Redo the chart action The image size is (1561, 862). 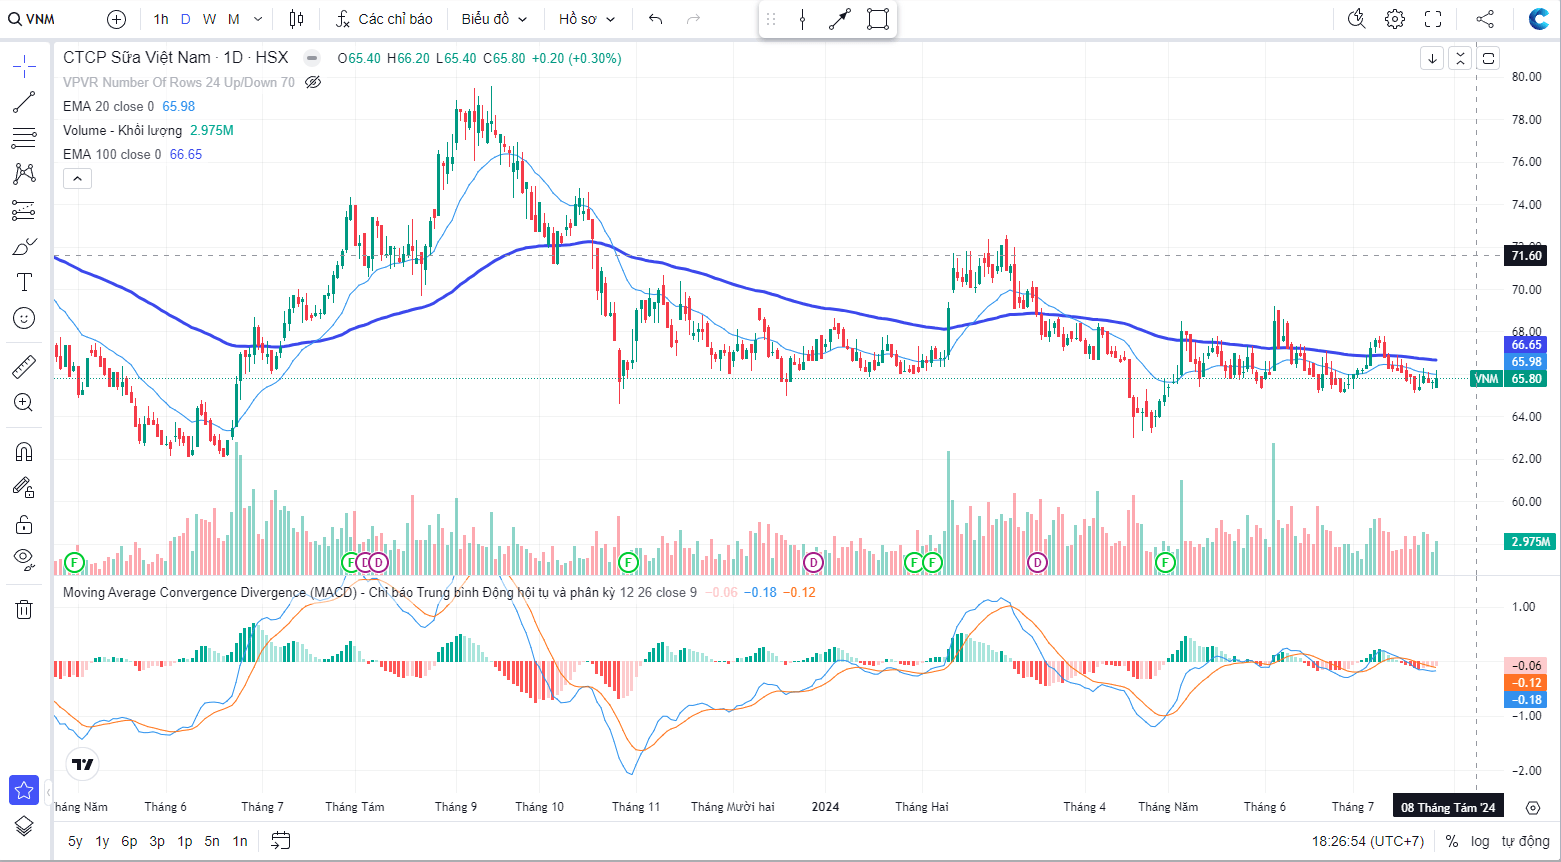pyautogui.click(x=693, y=19)
